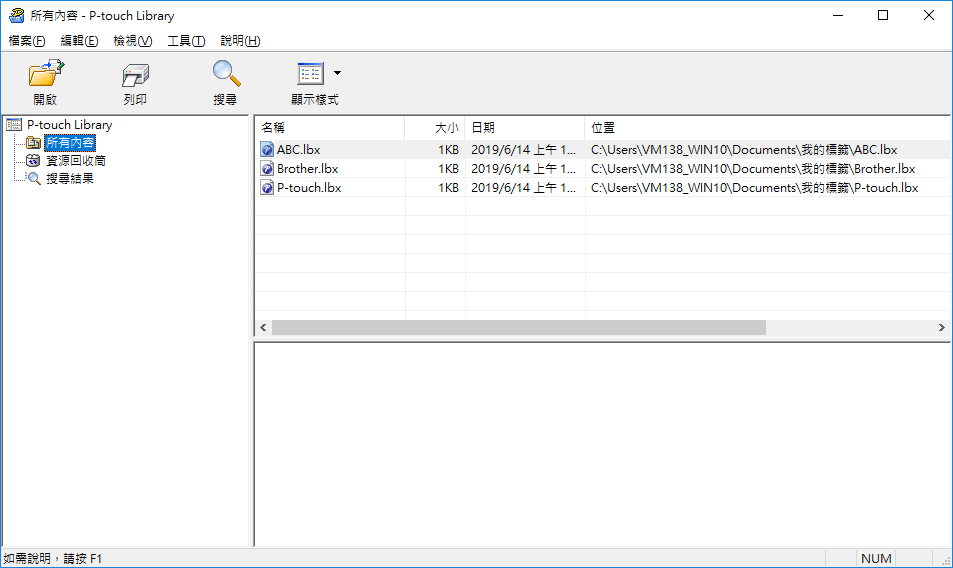This screenshot has width=953, height=568.
Task: Click the Search (搜尋) magnifier toolbar icon
Action: [x=226, y=74]
